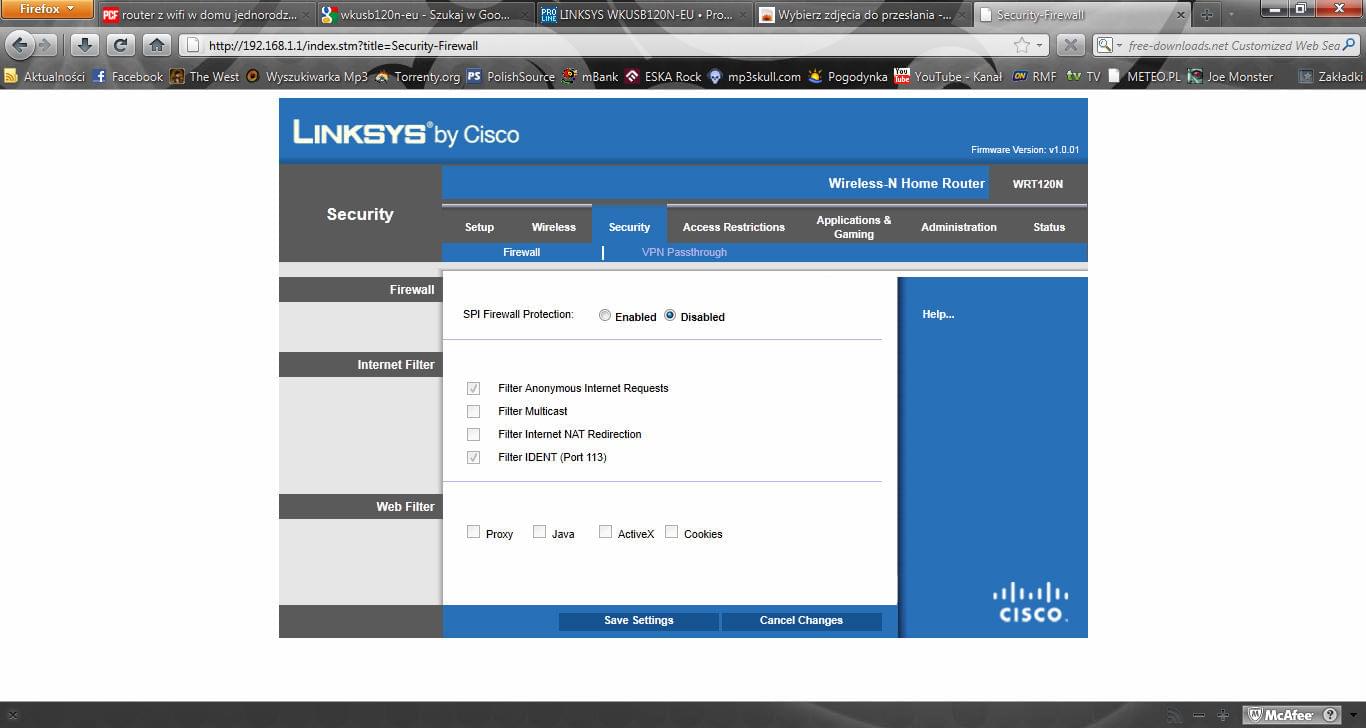Reload the page with the refresh icon
Screen dimensions: 1366x728
(x=121, y=45)
